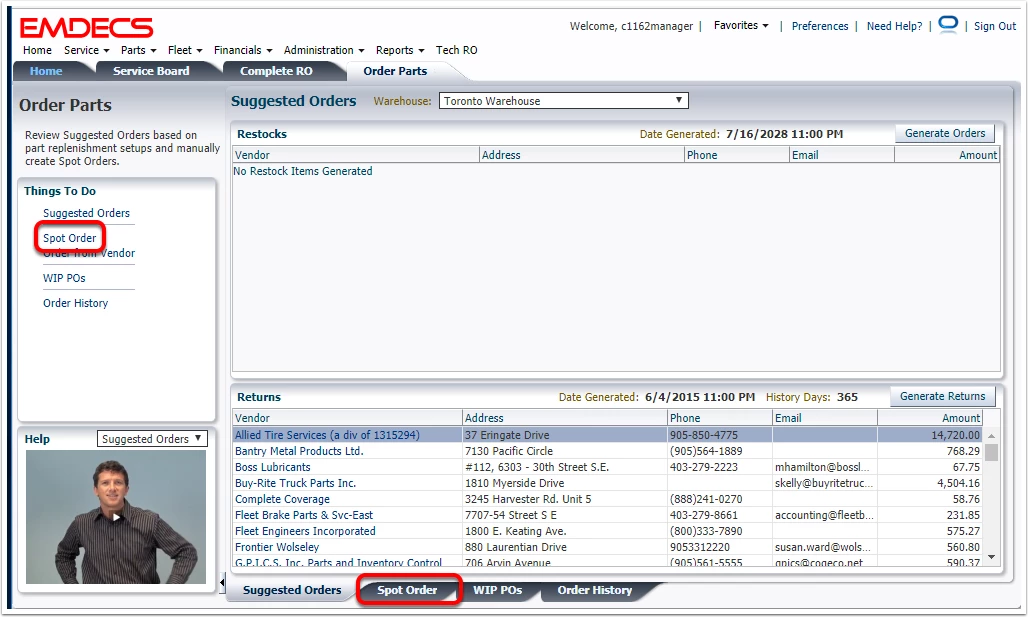
Task: Open WIP POs in Things To Do
Action: click(x=64, y=278)
